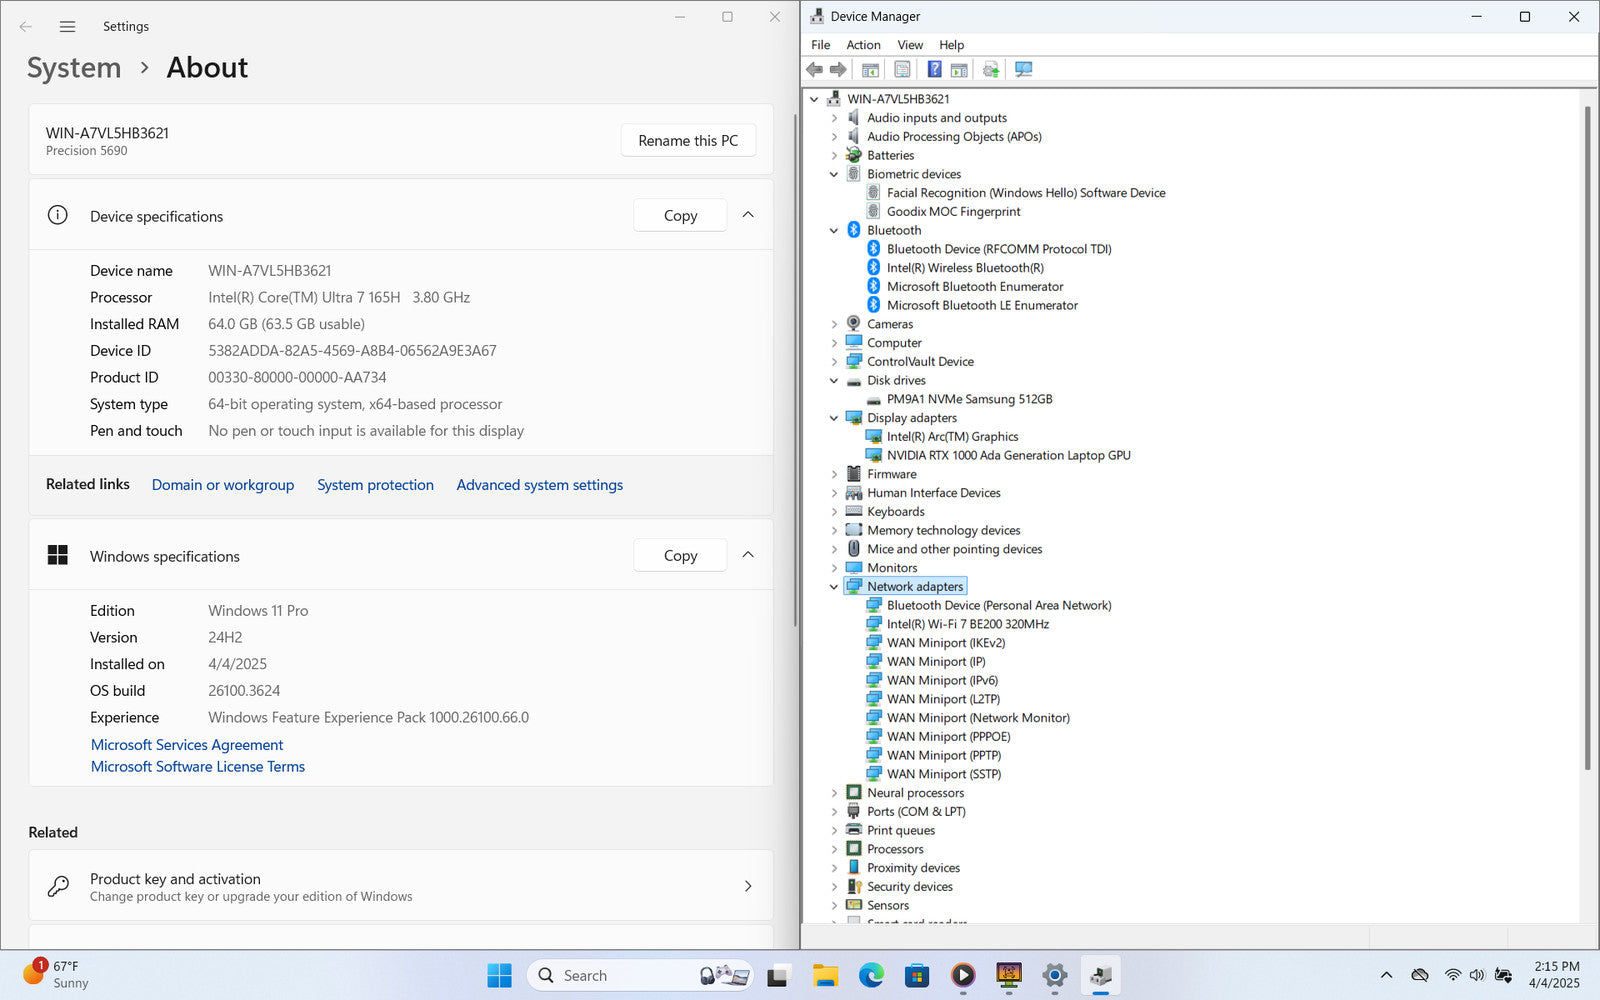Expand the Audio inputs and outputs node
The width and height of the screenshot is (1600, 1000).
click(834, 118)
